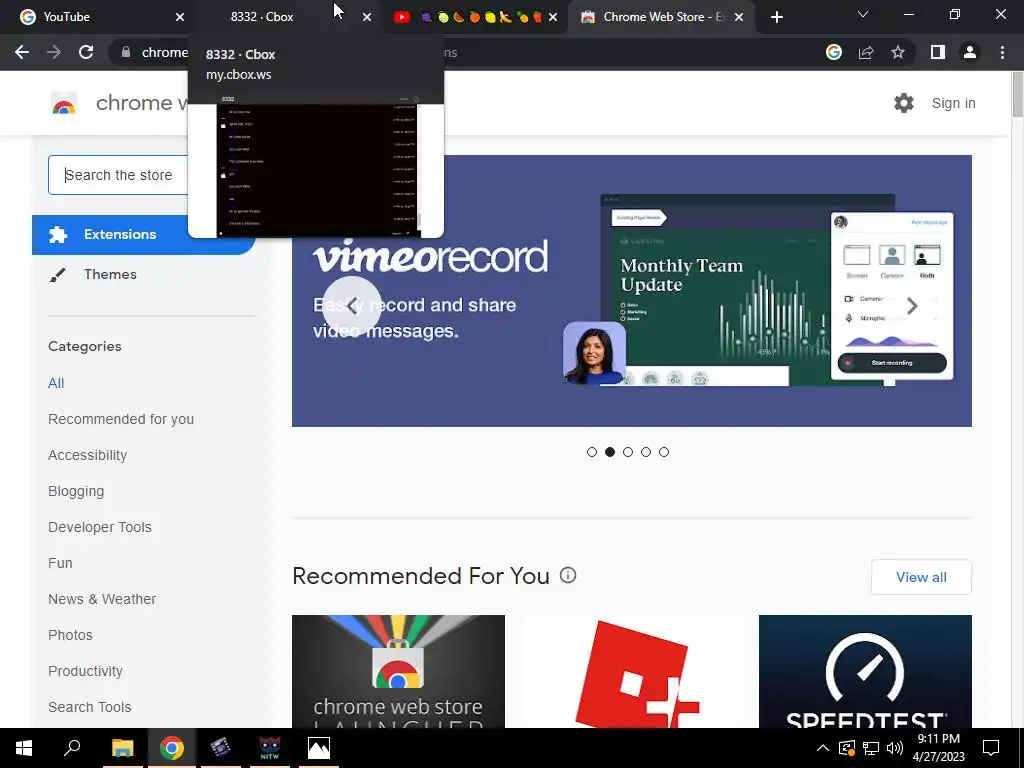Click the Chrome Web Store logo
The image size is (1024, 768).
[64, 103]
